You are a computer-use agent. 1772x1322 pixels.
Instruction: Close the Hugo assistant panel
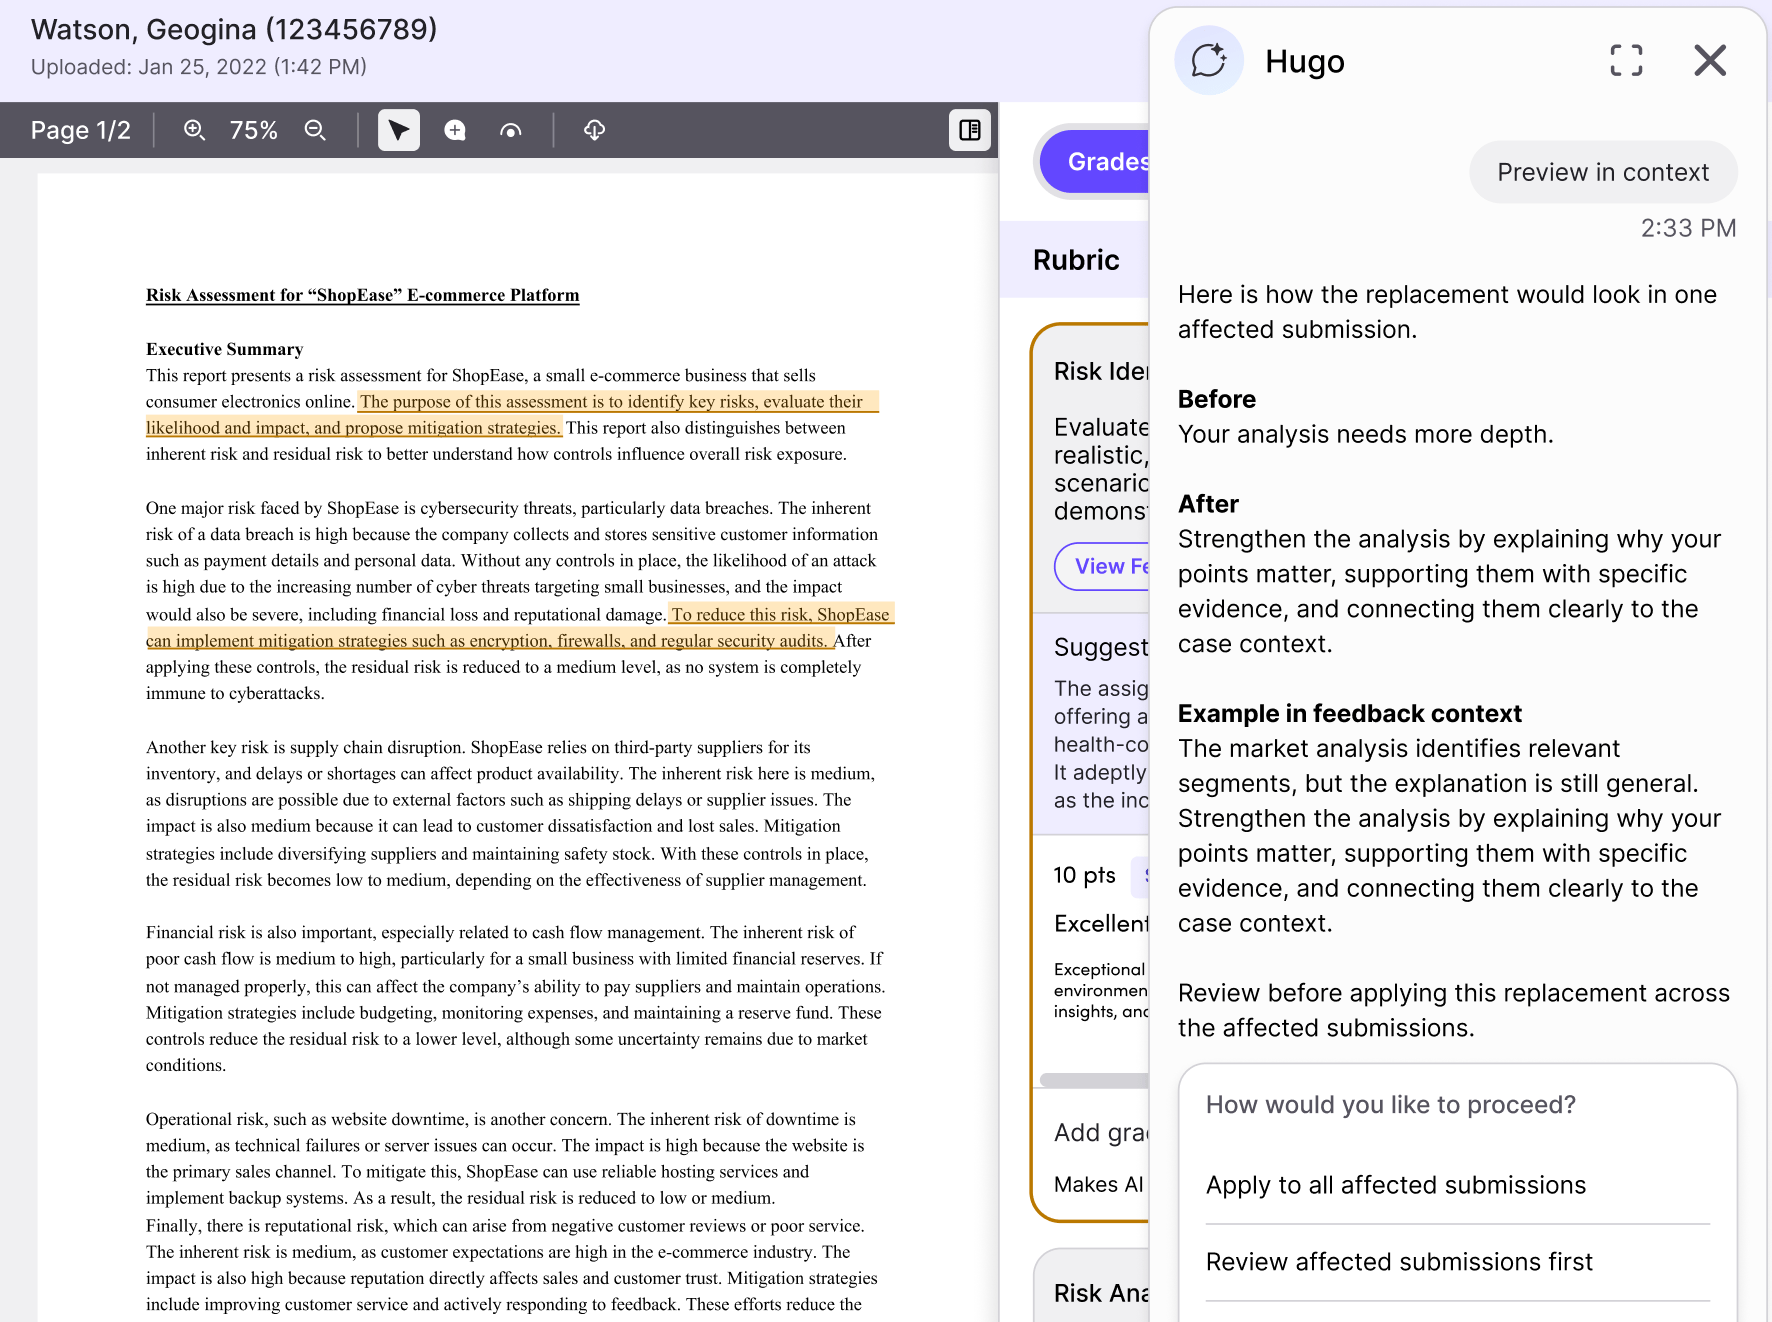[1710, 61]
